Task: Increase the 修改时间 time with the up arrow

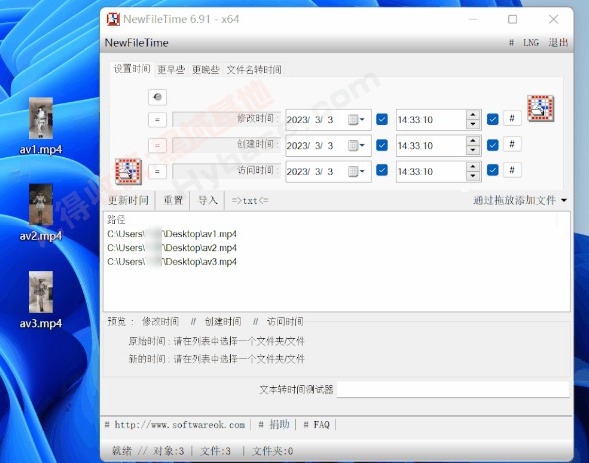Action: (x=473, y=115)
